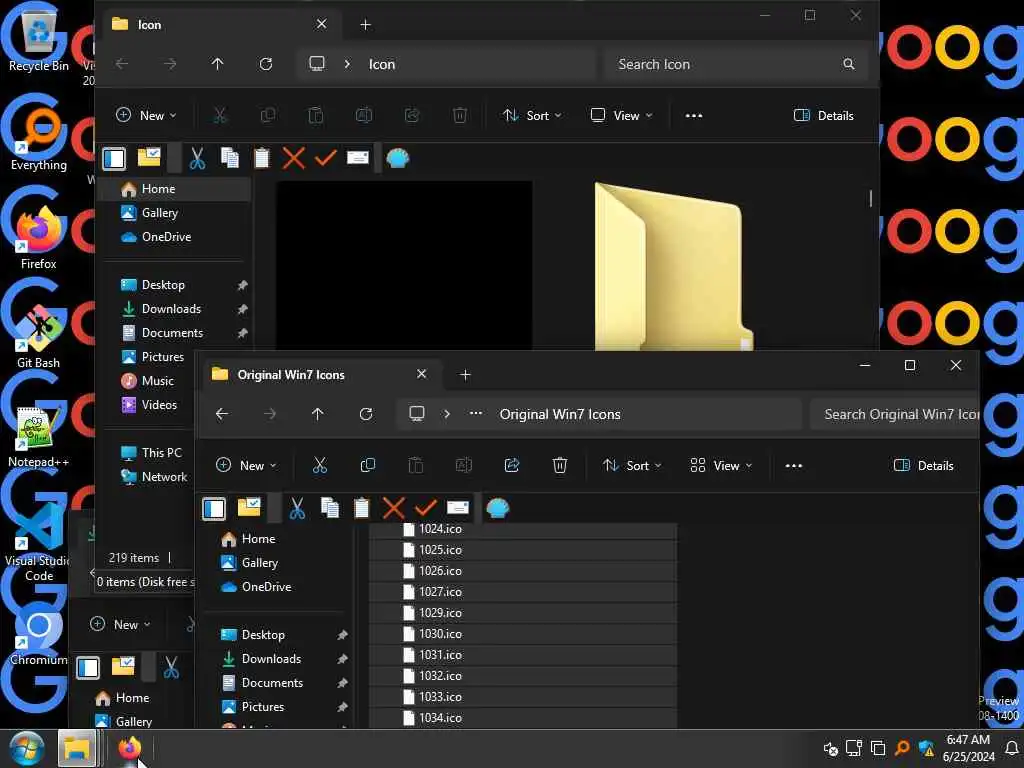1024x768 pixels.
Task: Click Search Original Win7 Icons field
Action: coord(895,414)
